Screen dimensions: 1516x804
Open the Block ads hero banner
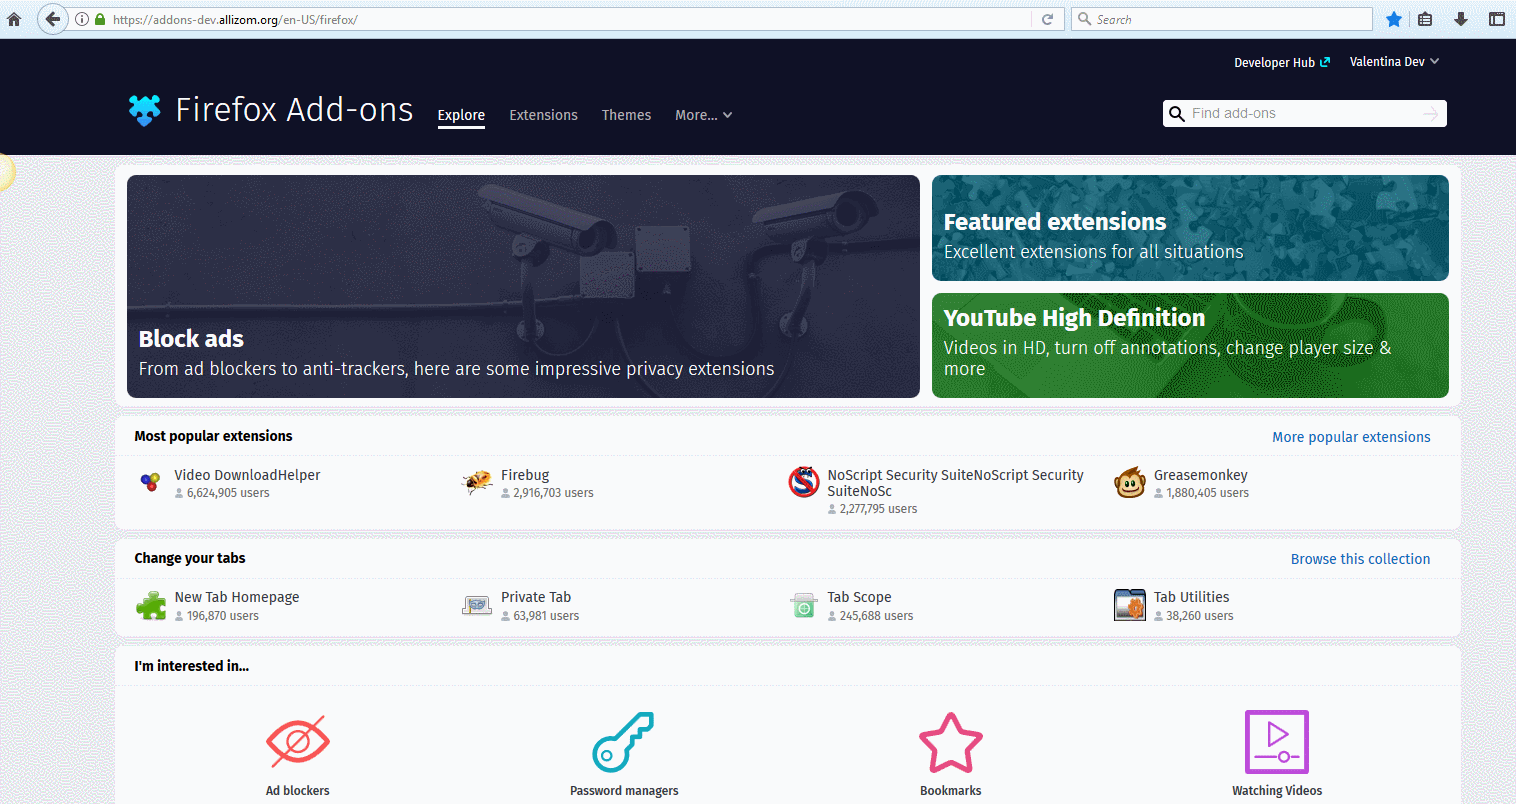(523, 286)
